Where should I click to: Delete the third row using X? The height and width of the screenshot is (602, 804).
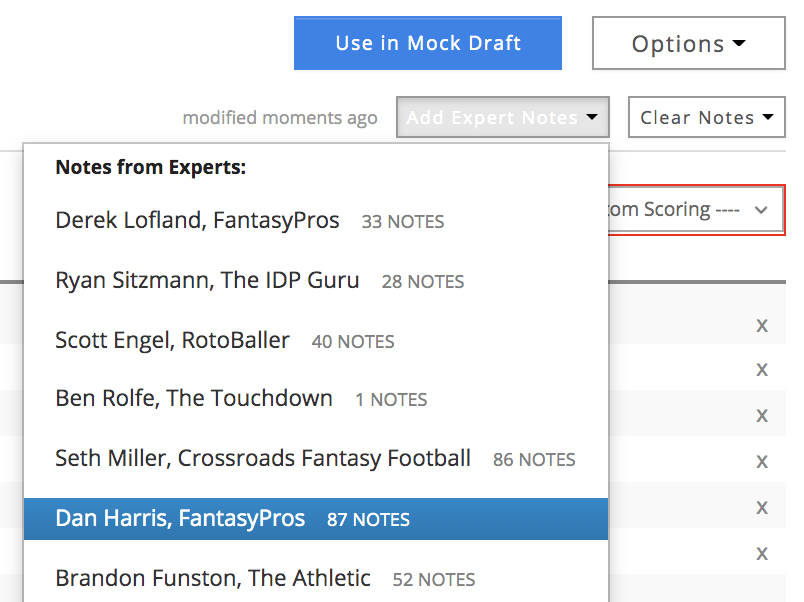[x=762, y=415]
